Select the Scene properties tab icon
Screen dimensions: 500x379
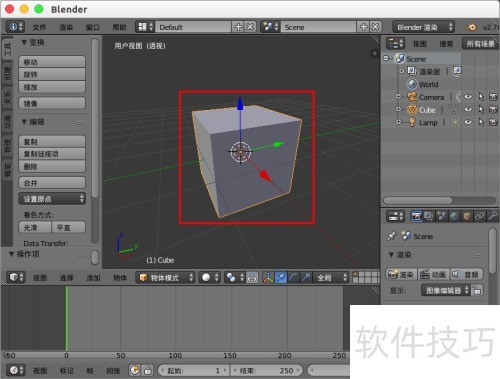442,217
